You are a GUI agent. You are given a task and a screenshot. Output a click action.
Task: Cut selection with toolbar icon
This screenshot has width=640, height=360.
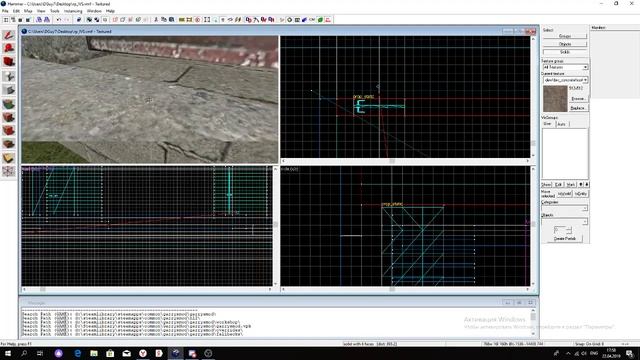[156, 20]
